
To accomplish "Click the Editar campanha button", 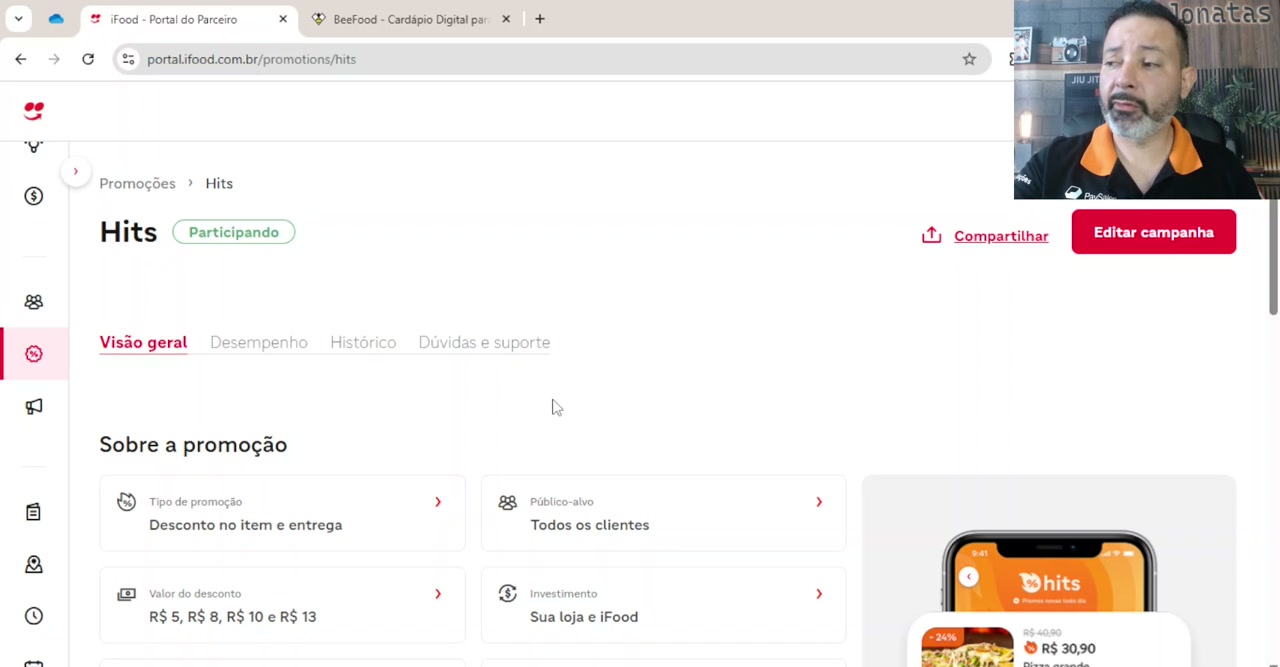I will pyautogui.click(x=1154, y=232).
